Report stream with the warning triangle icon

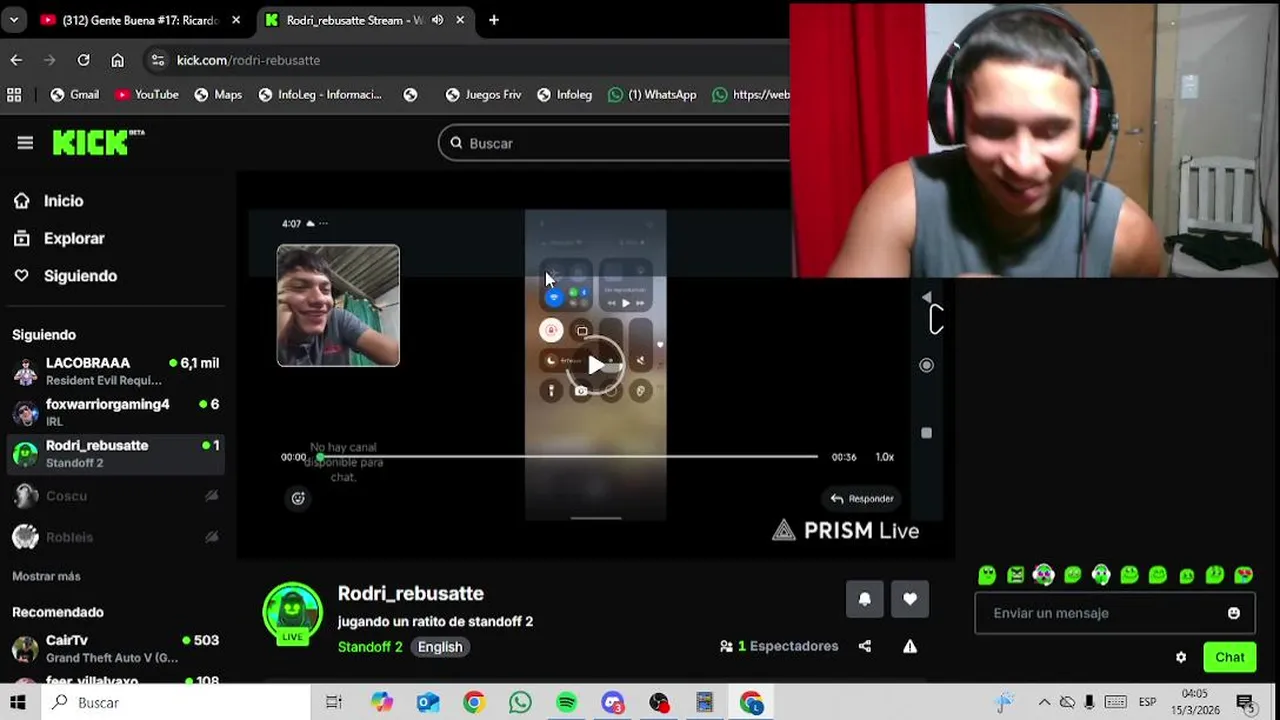910,646
